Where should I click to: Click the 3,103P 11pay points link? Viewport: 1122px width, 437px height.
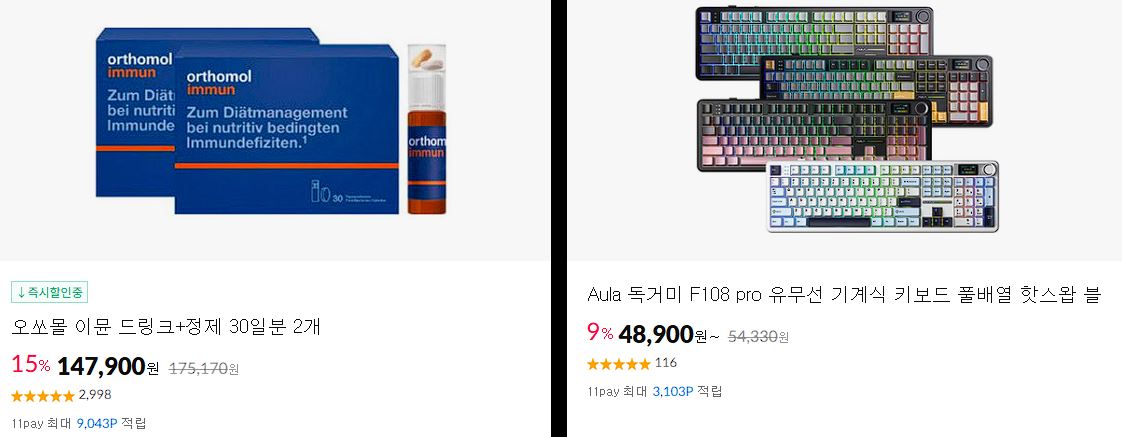673,391
